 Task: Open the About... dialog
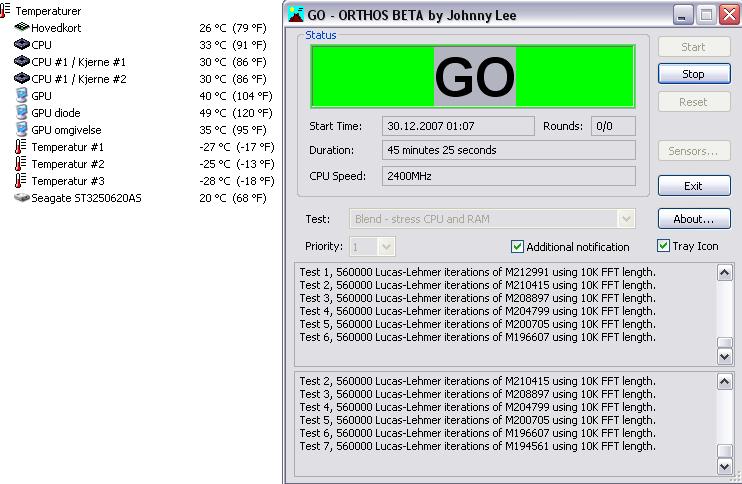click(x=694, y=219)
